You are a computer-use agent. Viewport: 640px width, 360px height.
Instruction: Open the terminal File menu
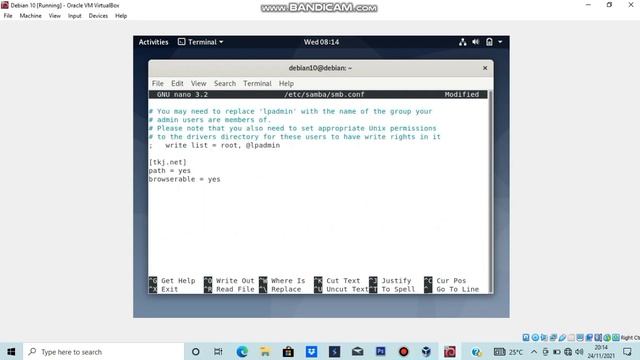158,83
